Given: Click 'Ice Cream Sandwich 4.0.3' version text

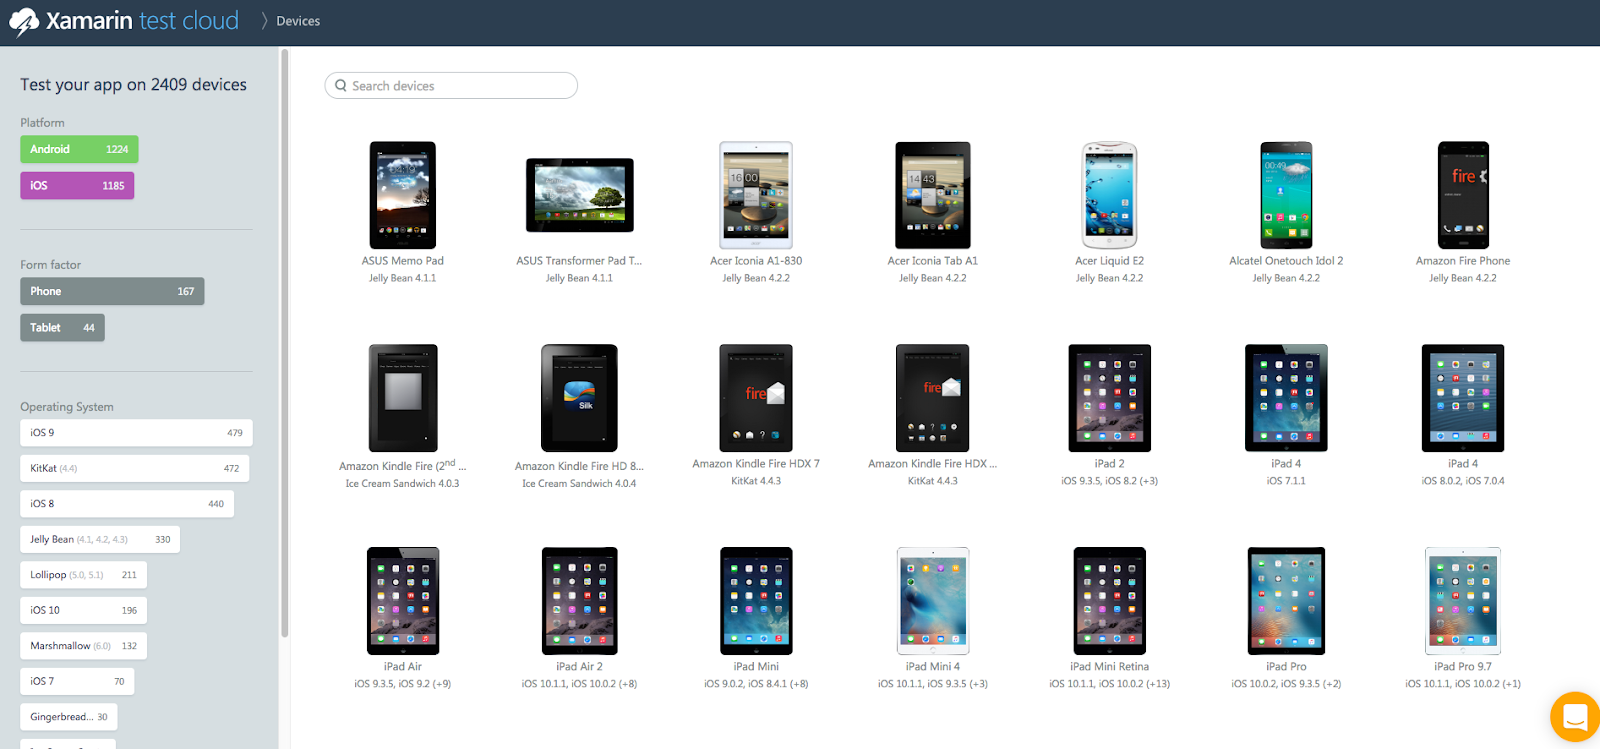Looking at the screenshot, I should tap(403, 484).
